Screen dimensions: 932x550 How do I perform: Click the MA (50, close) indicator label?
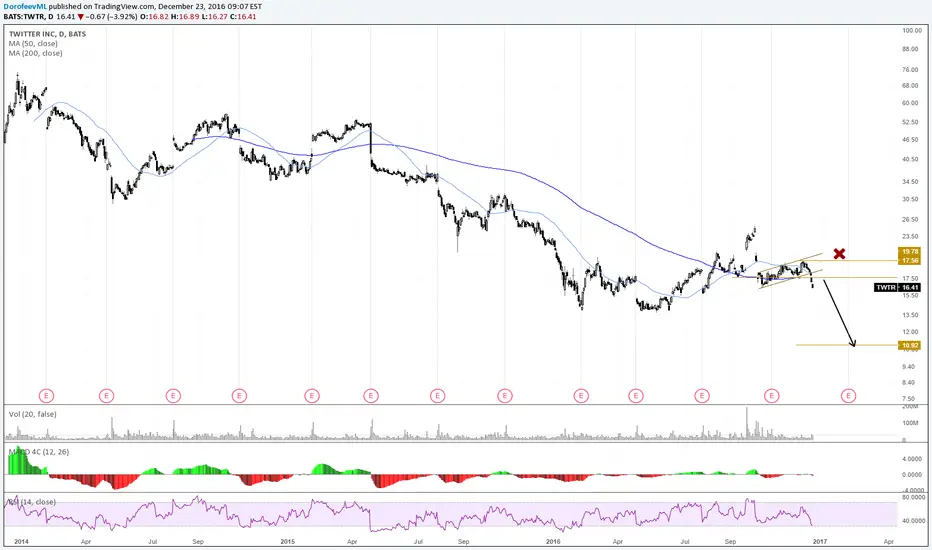coord(33,43)
